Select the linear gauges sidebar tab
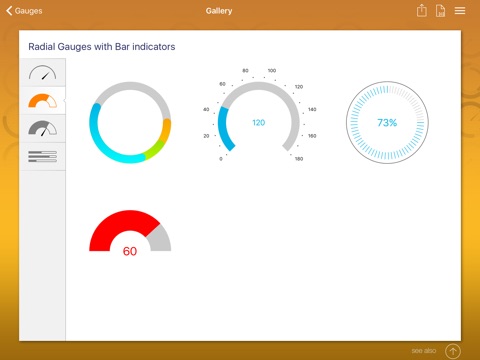 coord(42,157)
